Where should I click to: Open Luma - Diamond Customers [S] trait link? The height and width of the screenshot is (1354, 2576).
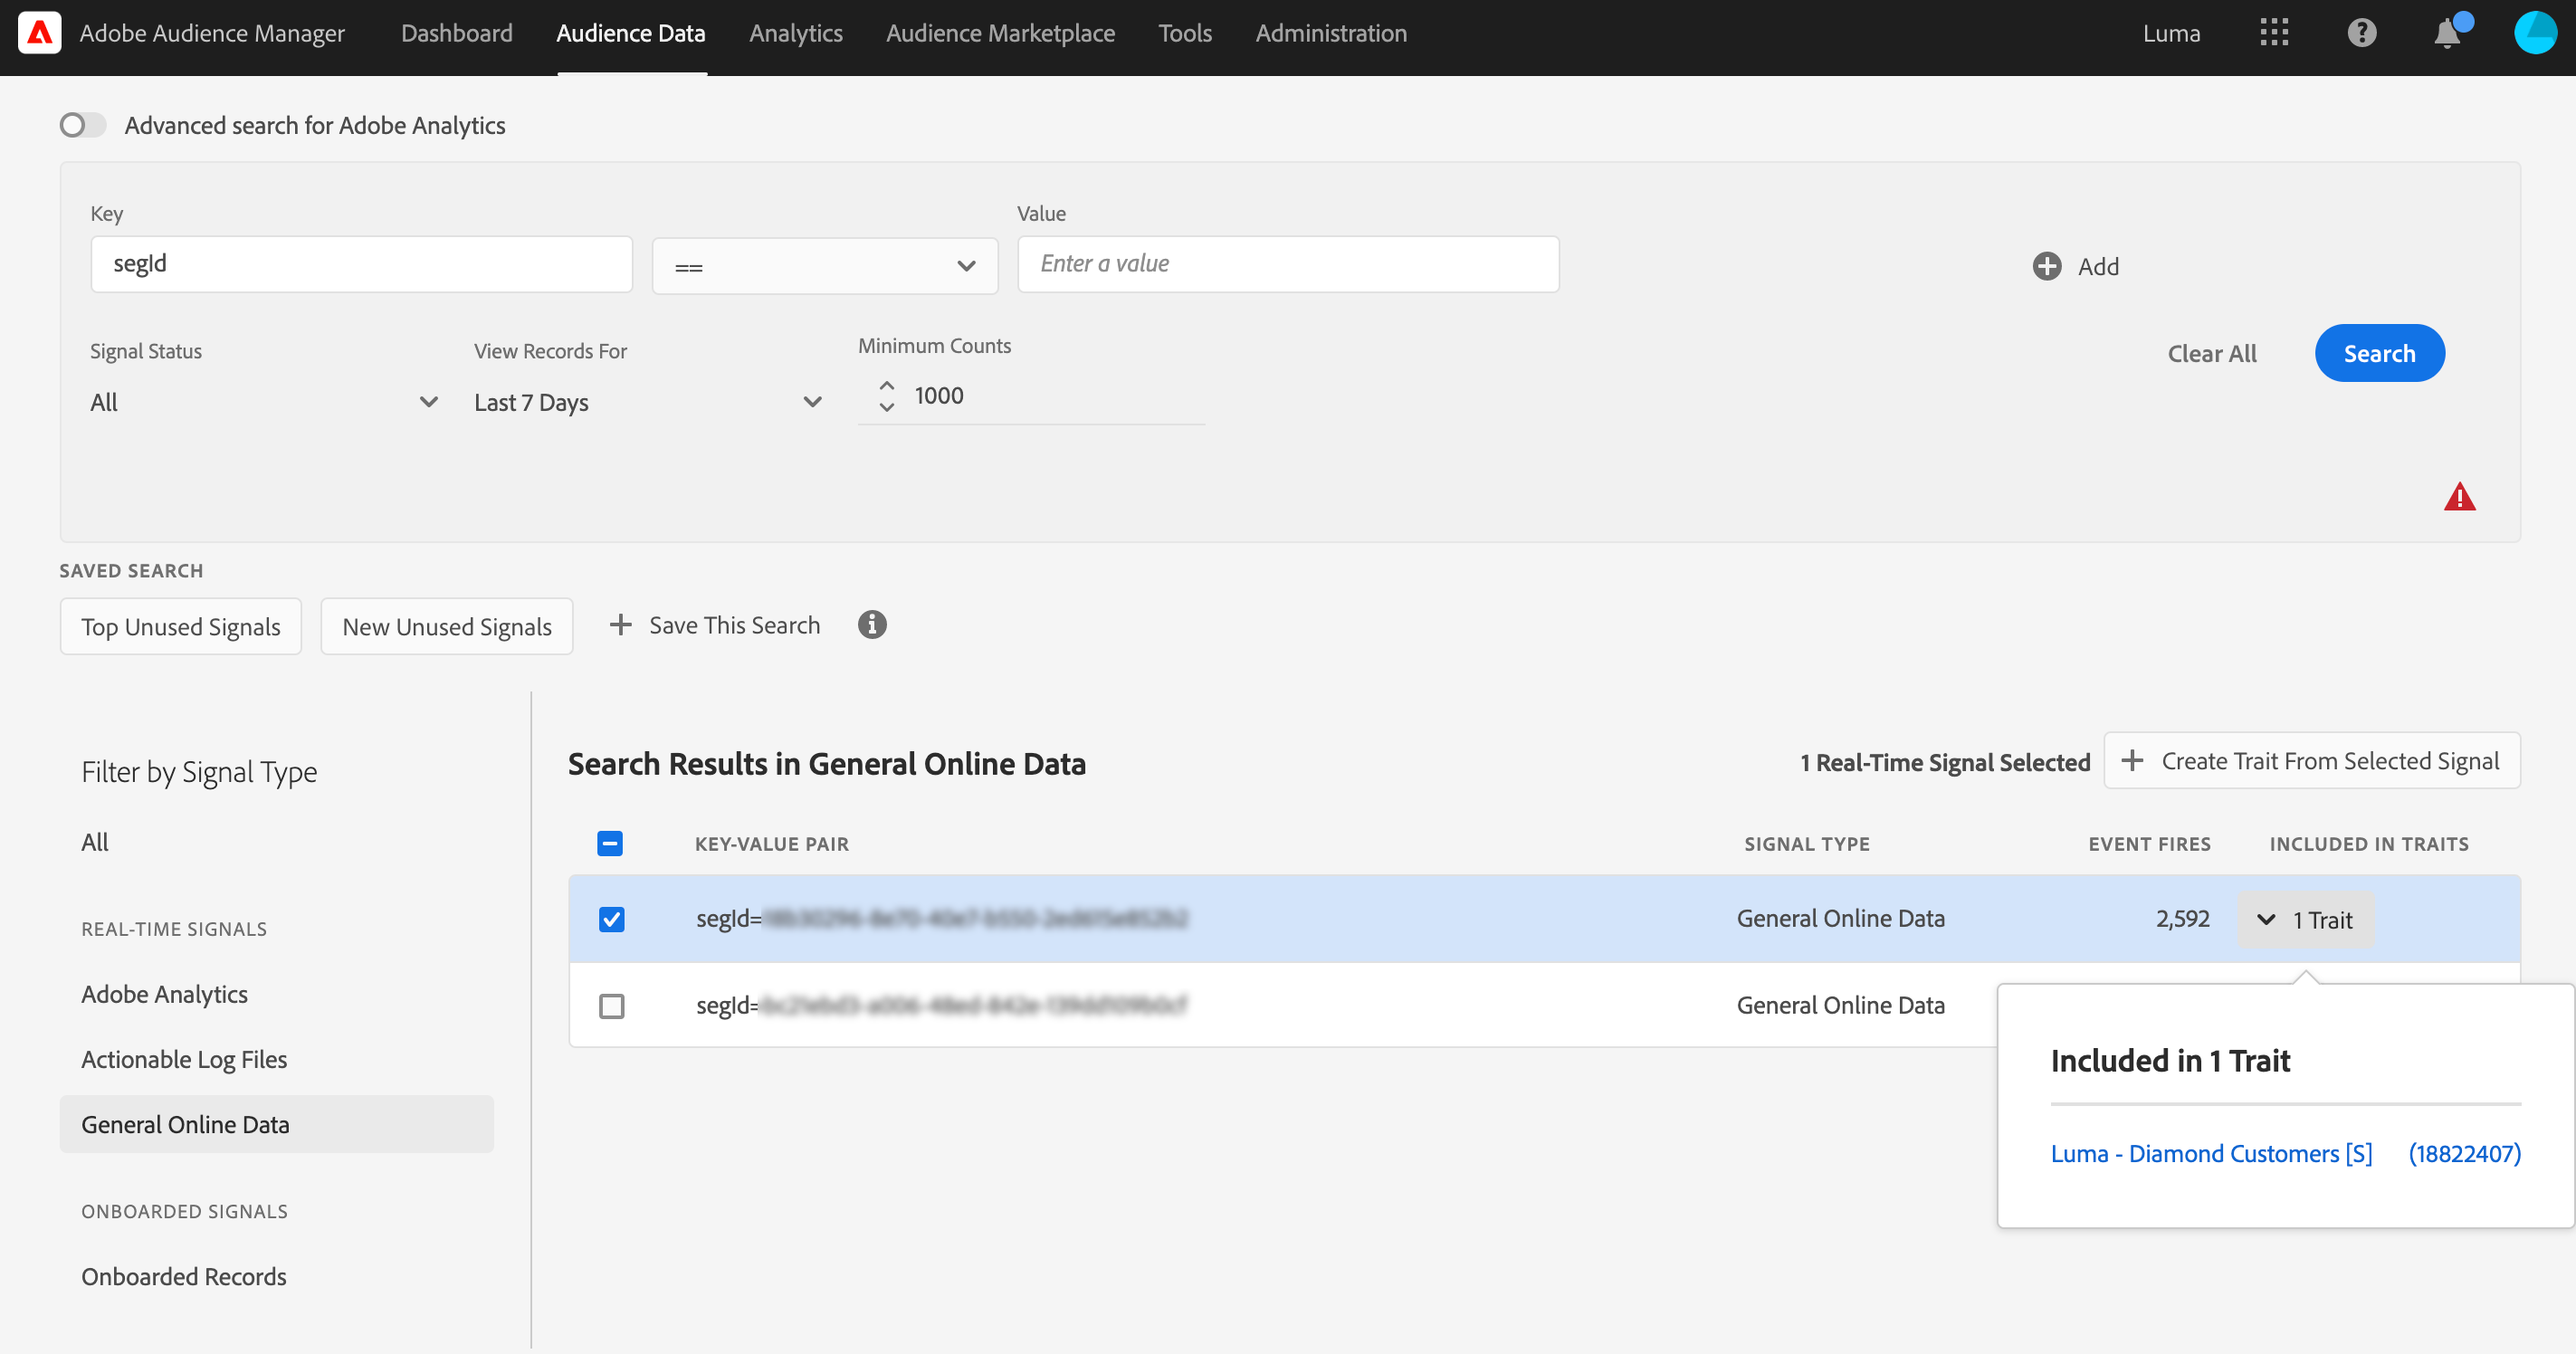click(2211, 1153)
